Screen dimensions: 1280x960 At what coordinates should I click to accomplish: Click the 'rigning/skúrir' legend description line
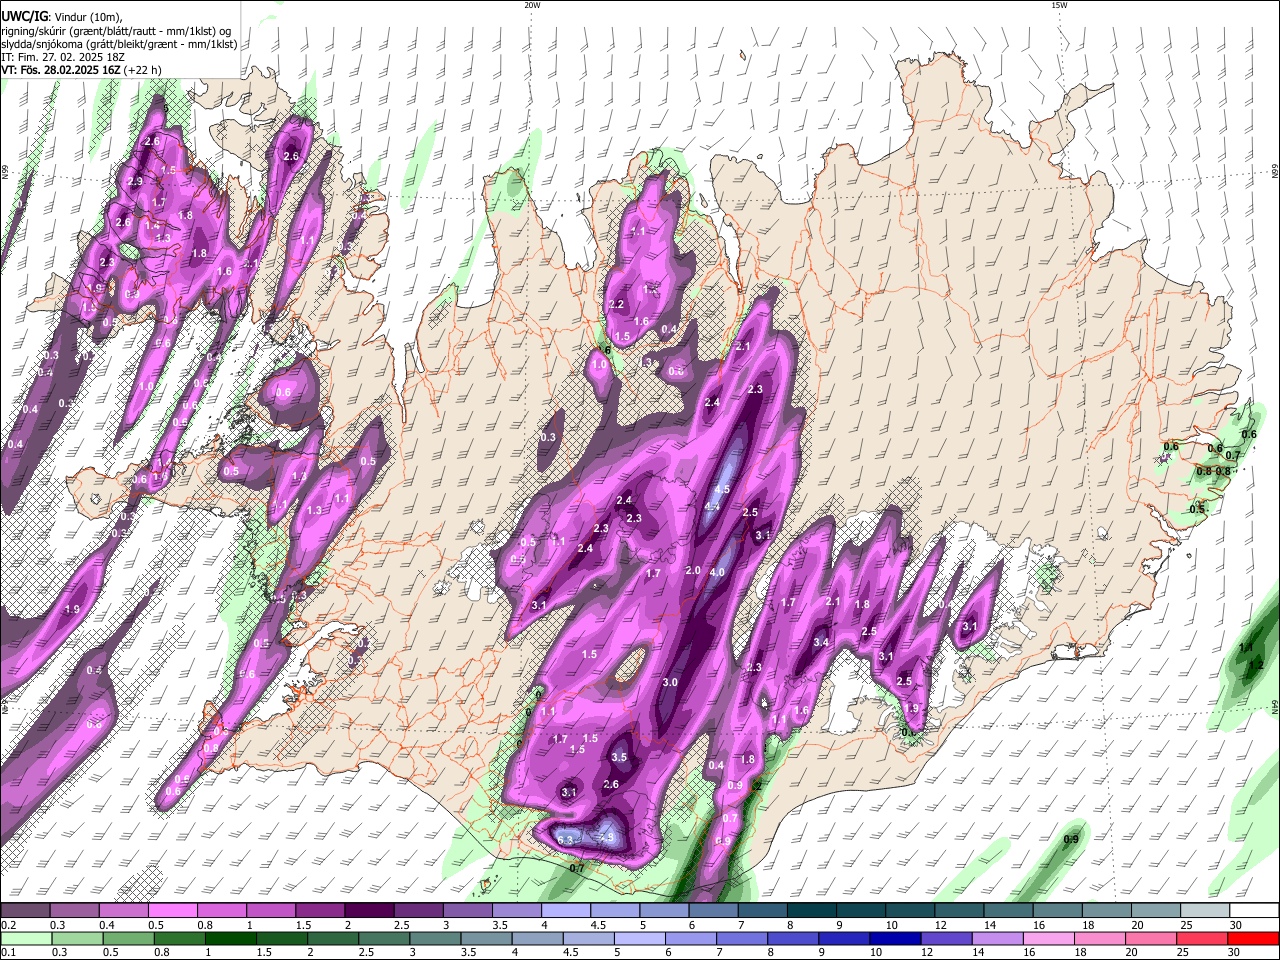point(116,30)
